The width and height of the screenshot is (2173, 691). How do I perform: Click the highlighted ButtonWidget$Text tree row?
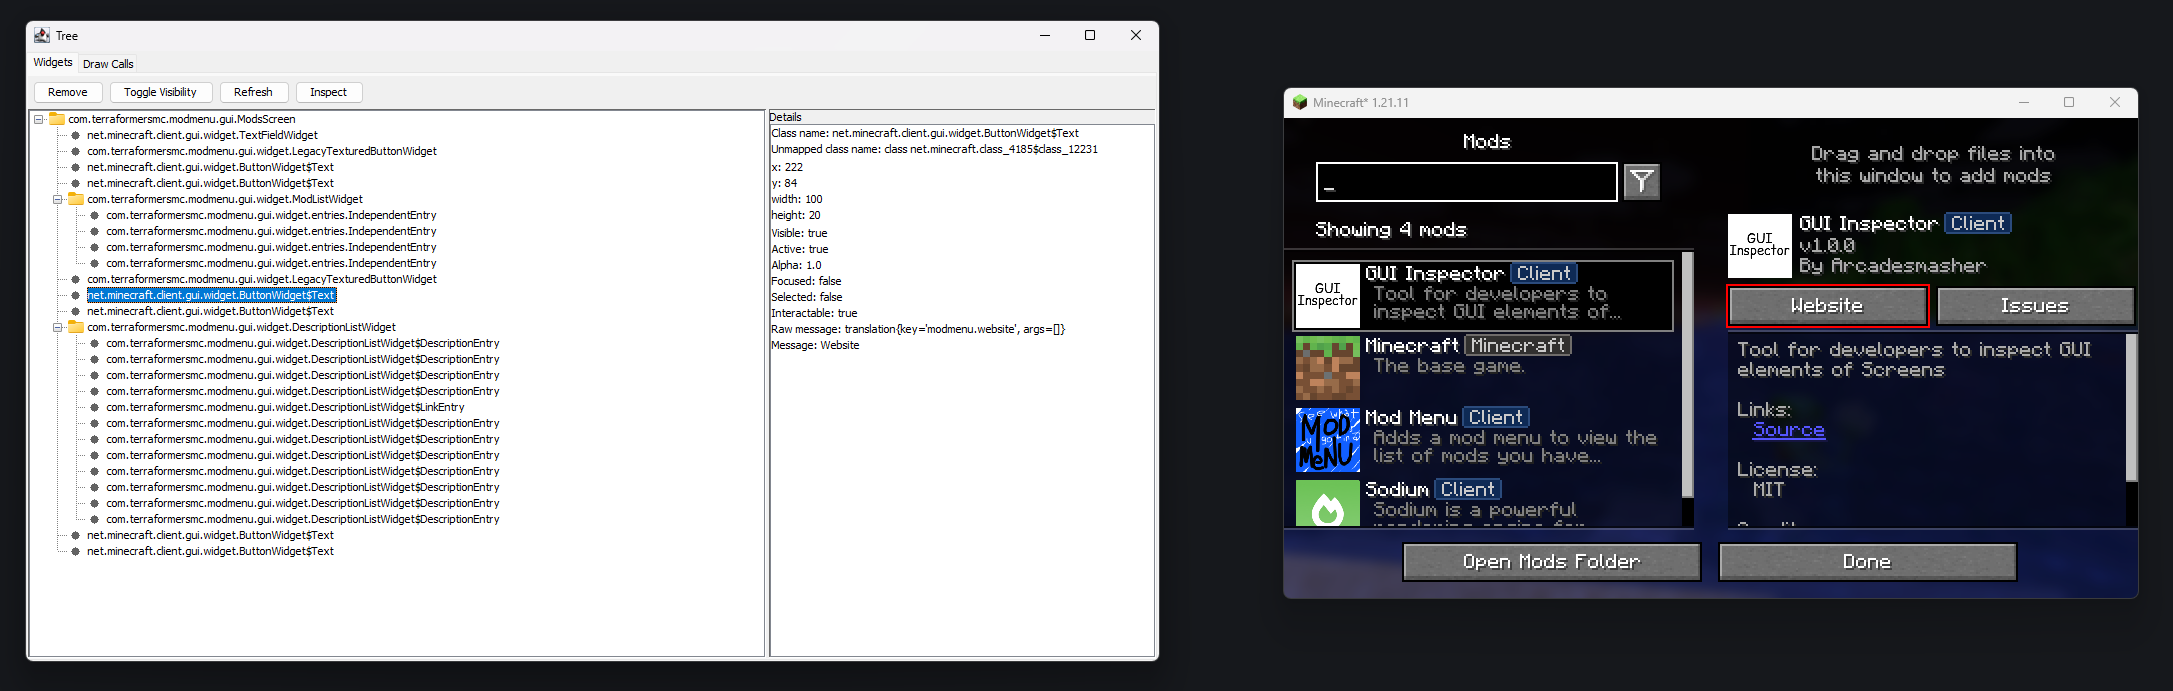tap(211, 295)
